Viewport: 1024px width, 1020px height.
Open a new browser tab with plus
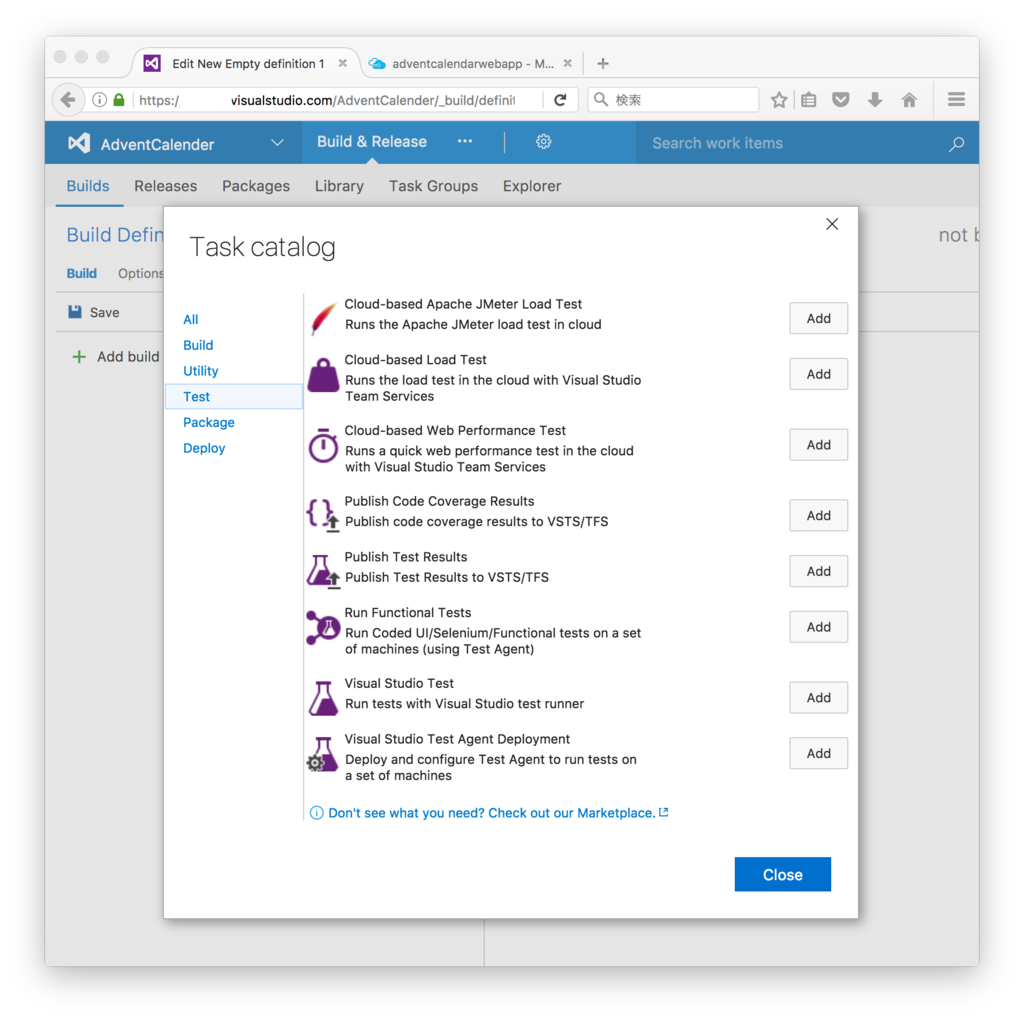coord(603,63)
